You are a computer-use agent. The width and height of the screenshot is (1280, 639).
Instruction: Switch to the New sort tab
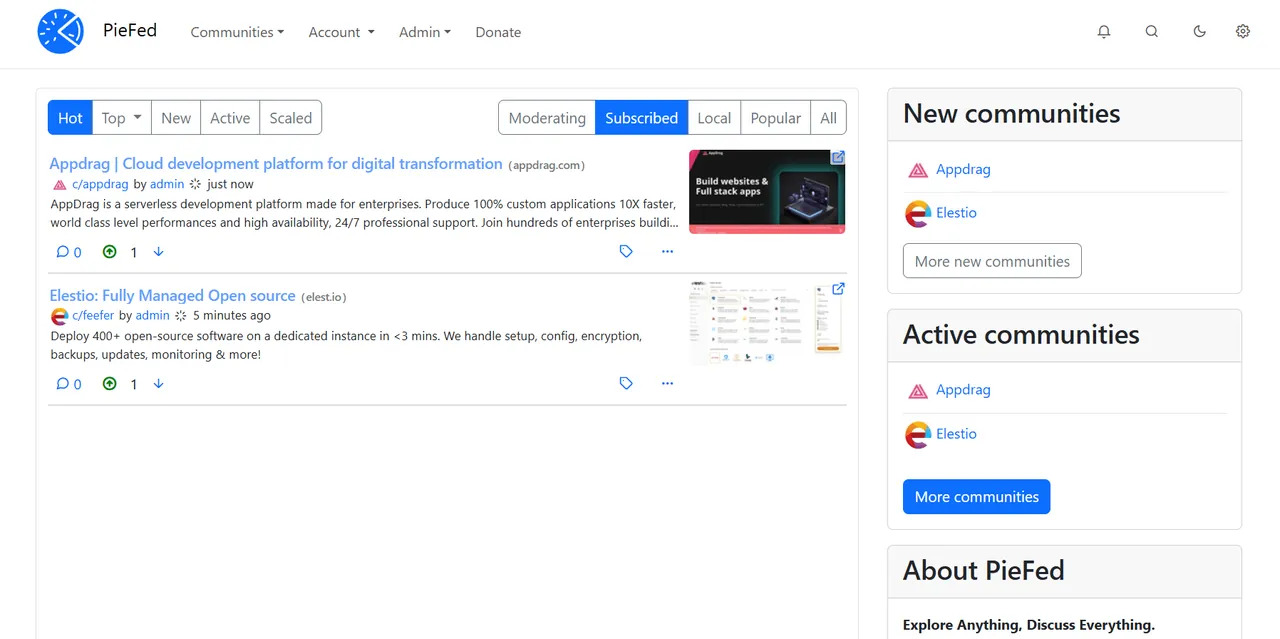pos(176,118)
